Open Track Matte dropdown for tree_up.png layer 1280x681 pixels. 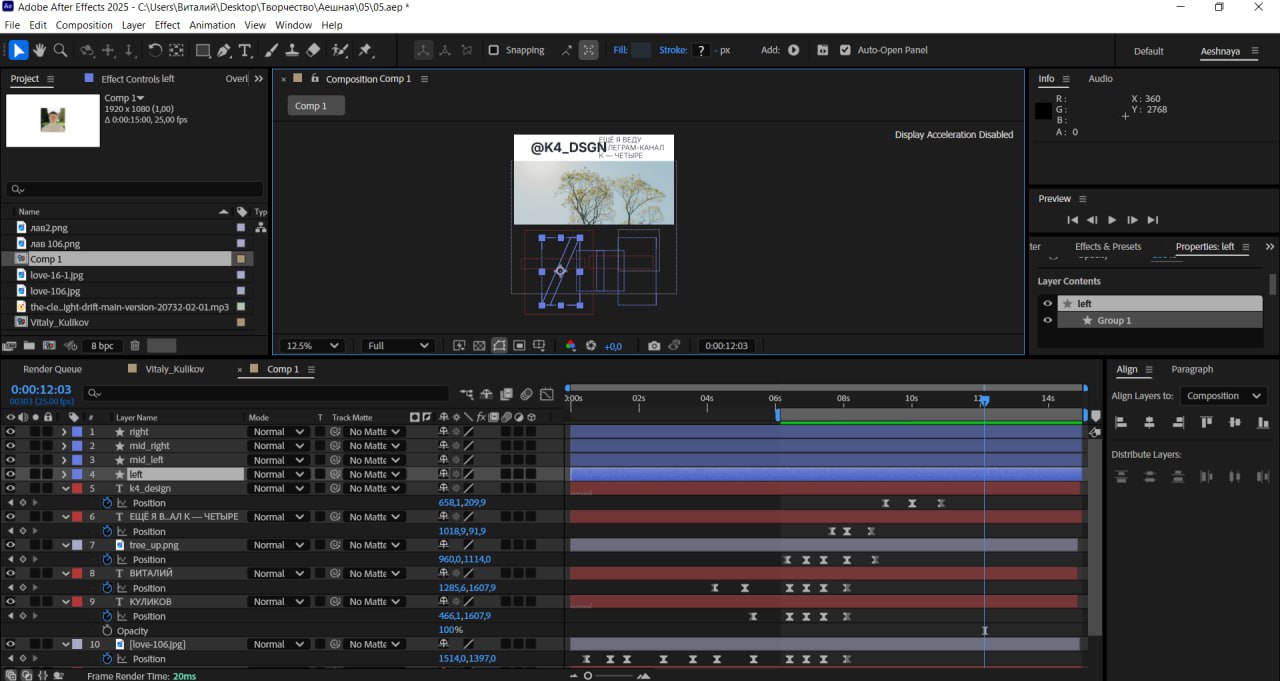(373, 545)
